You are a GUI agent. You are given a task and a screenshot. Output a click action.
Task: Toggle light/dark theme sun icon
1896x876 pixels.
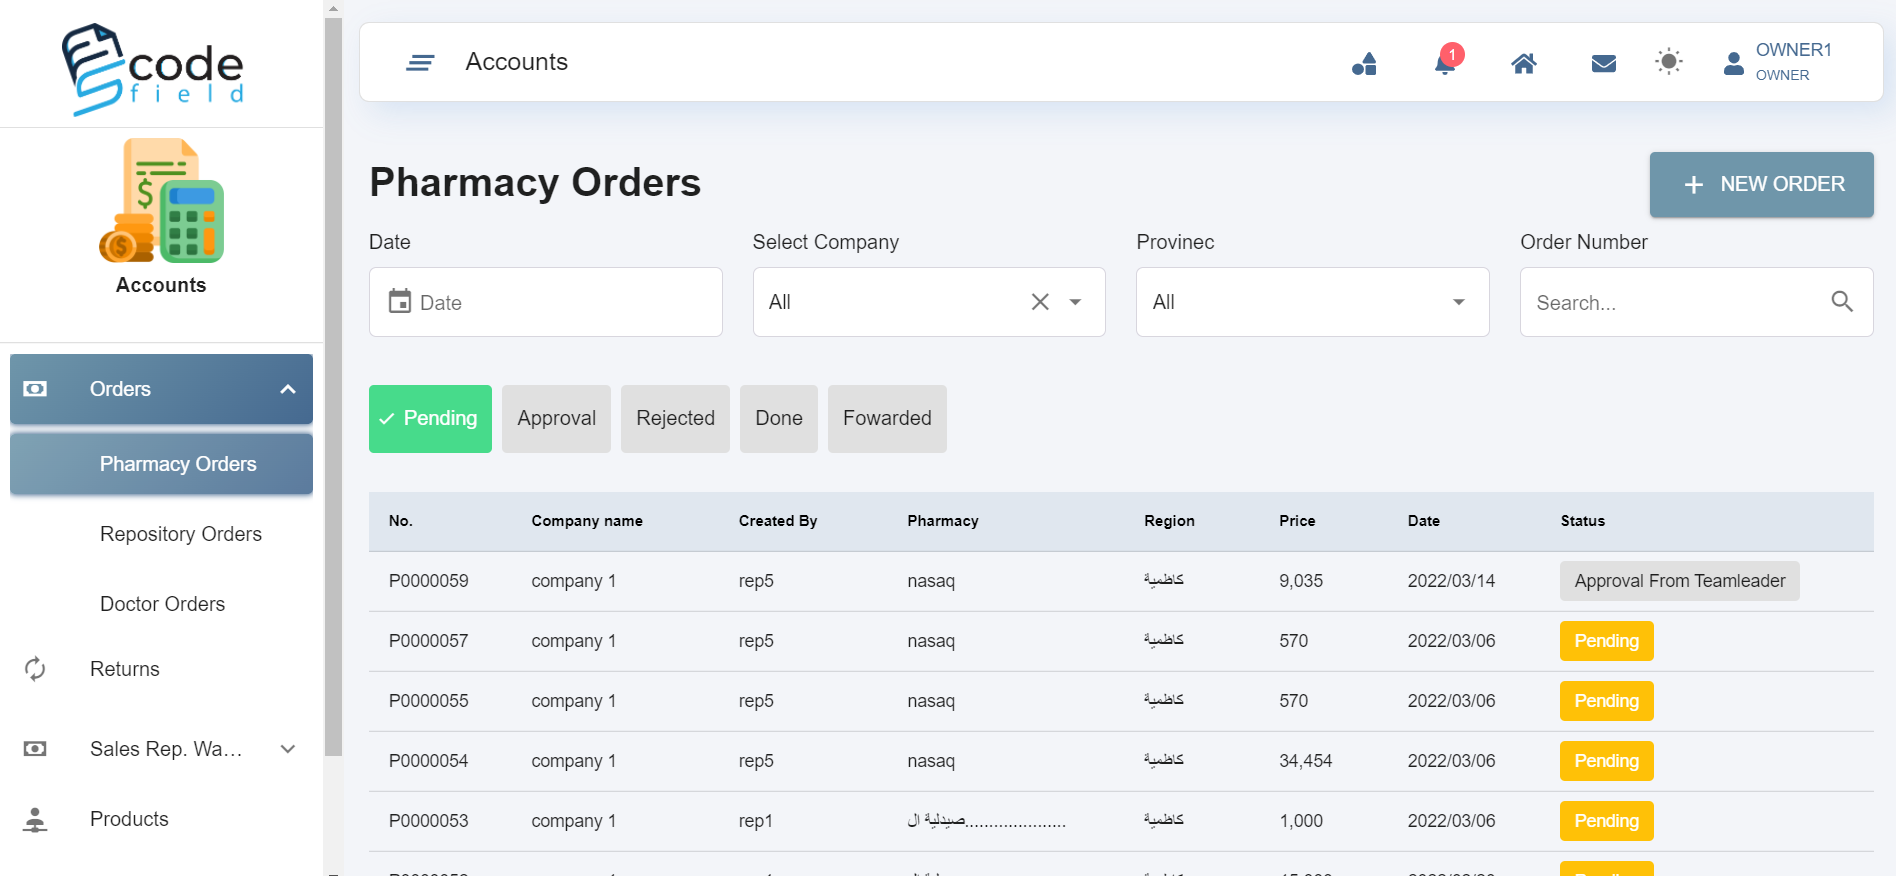pyautogui.click(x=1668, y=62)
